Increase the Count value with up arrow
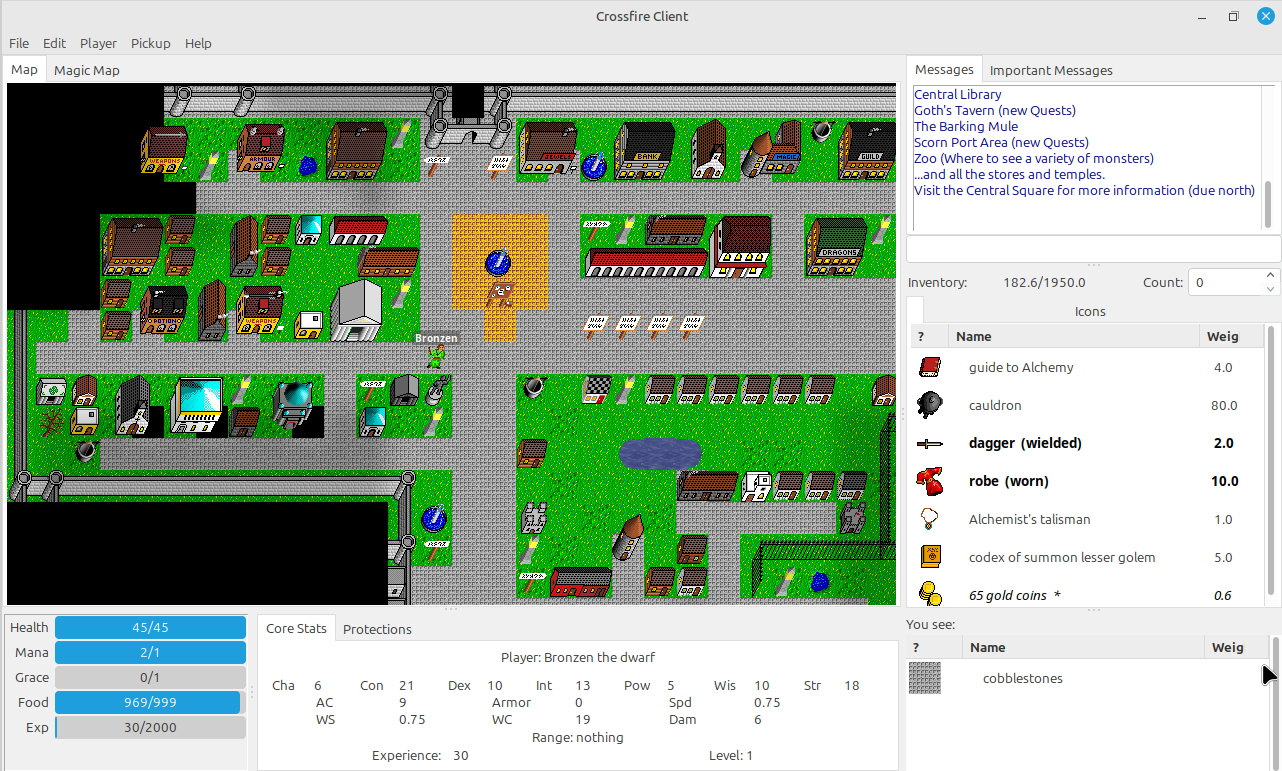1282x771 pixels. (x=1271, y=276)
